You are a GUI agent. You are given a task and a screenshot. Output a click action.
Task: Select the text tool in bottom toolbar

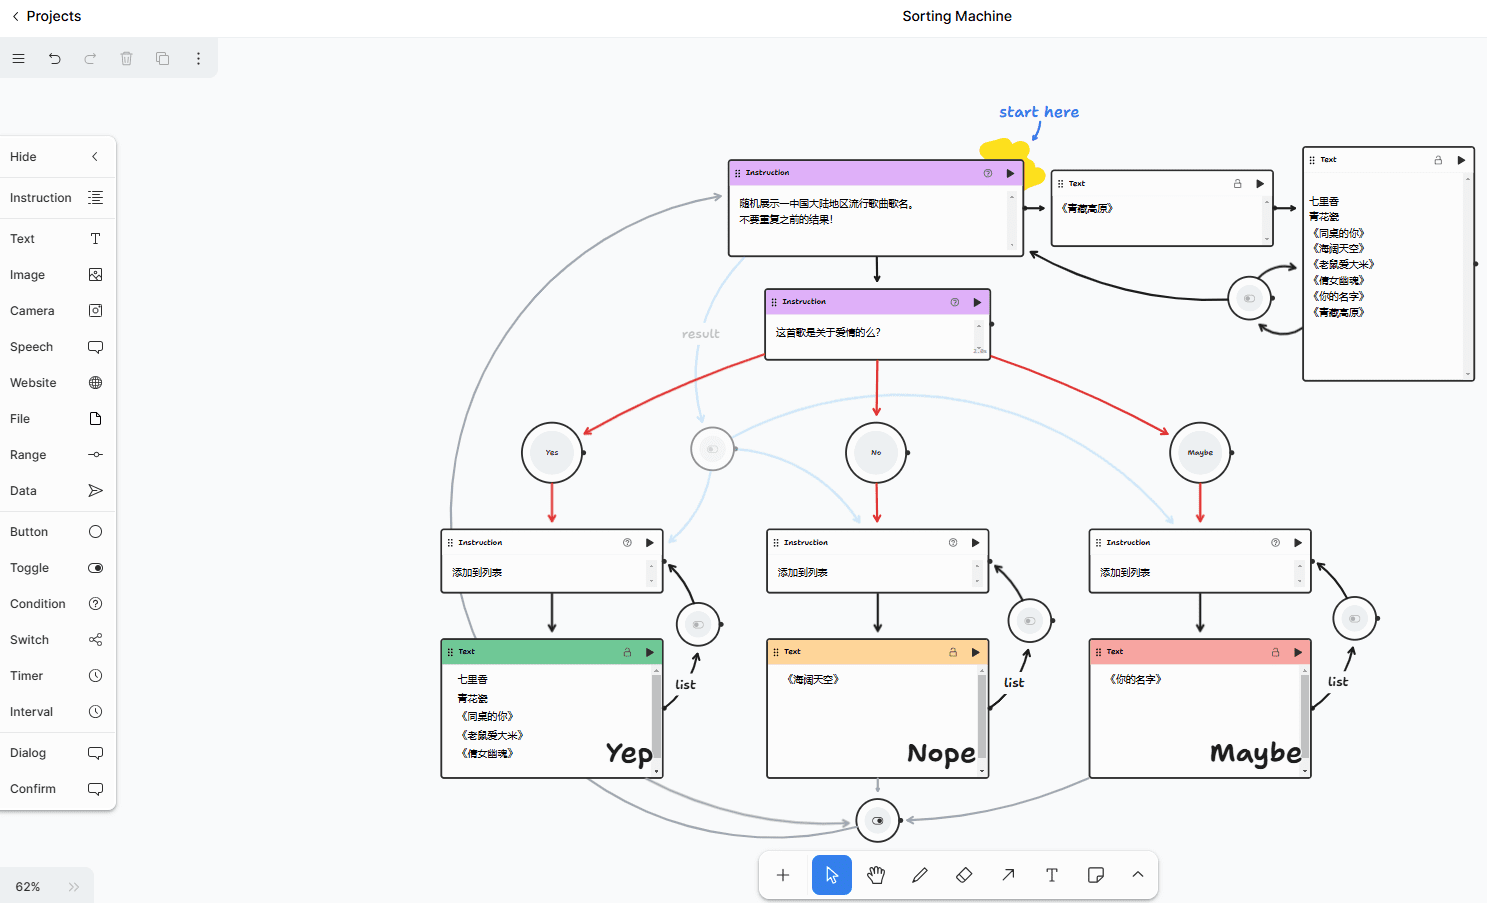click(x=1052, y=875)
